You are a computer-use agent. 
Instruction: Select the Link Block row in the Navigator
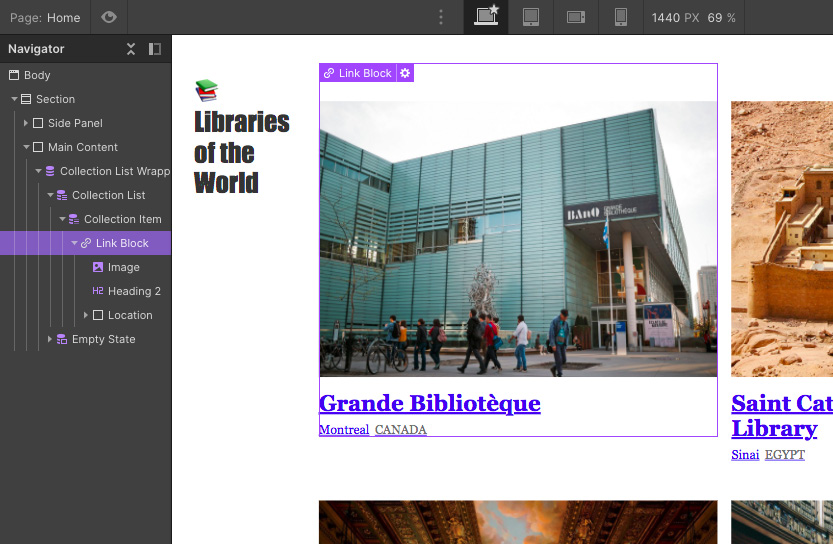pos(86,243)
